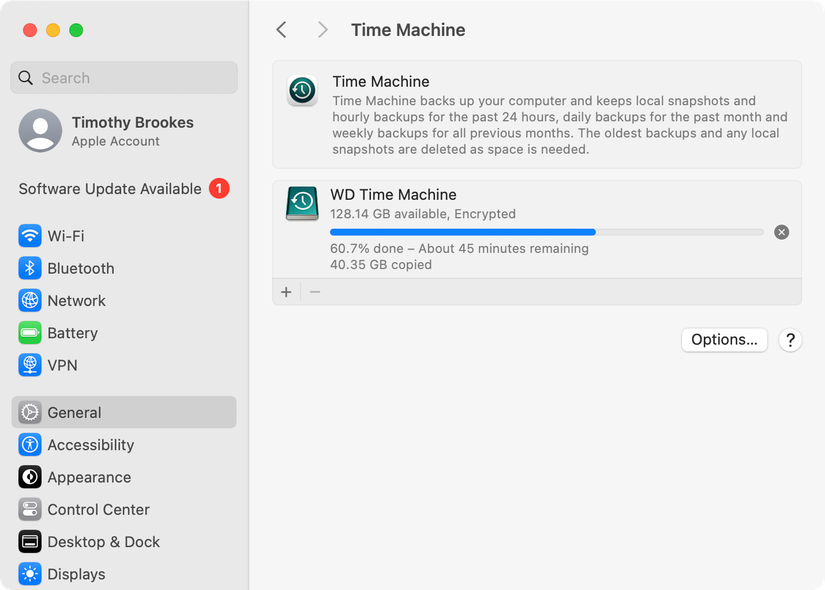Open Software Update Available notification
This screenshot has height=590, width=825.
coord(113,189)
